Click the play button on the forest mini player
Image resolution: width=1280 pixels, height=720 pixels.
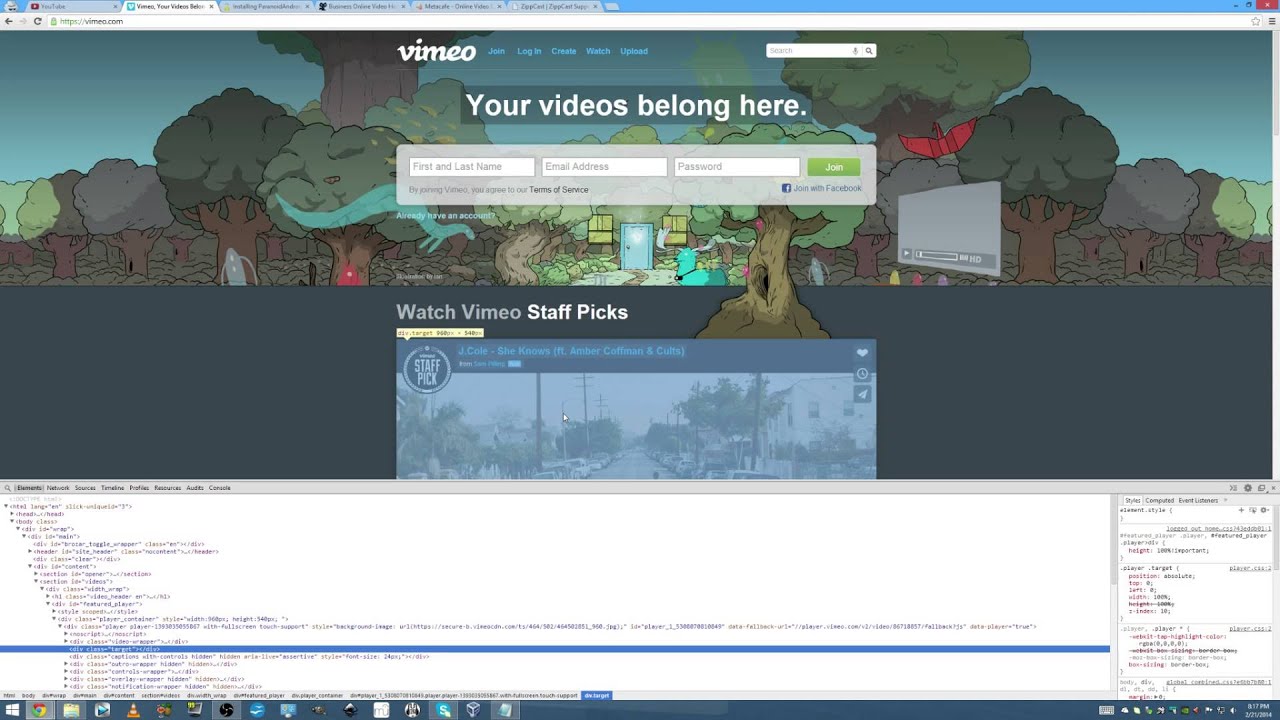pos(907,254)
